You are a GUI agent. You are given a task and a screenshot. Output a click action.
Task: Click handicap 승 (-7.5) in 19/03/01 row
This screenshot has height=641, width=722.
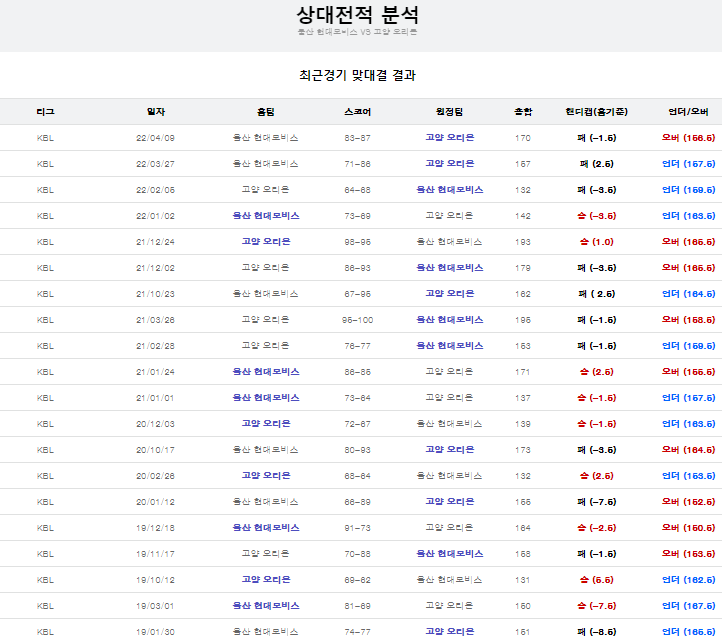coord(597,606)
